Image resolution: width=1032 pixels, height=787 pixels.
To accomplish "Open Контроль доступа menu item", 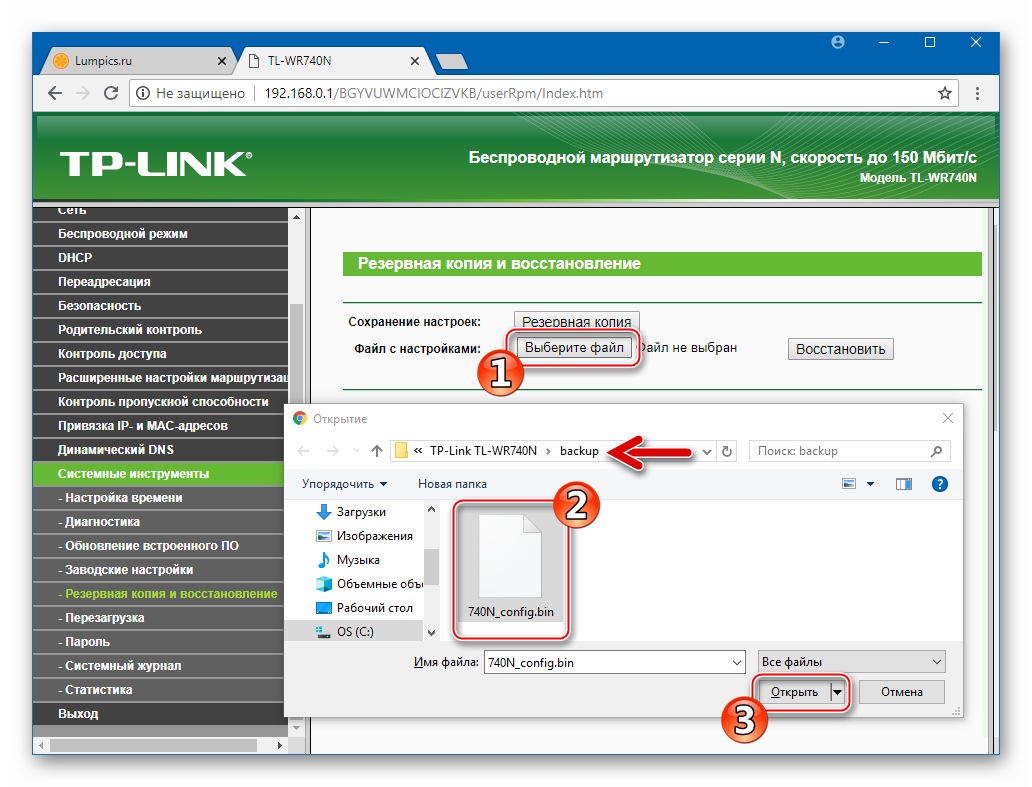I will tap(161, 354).
